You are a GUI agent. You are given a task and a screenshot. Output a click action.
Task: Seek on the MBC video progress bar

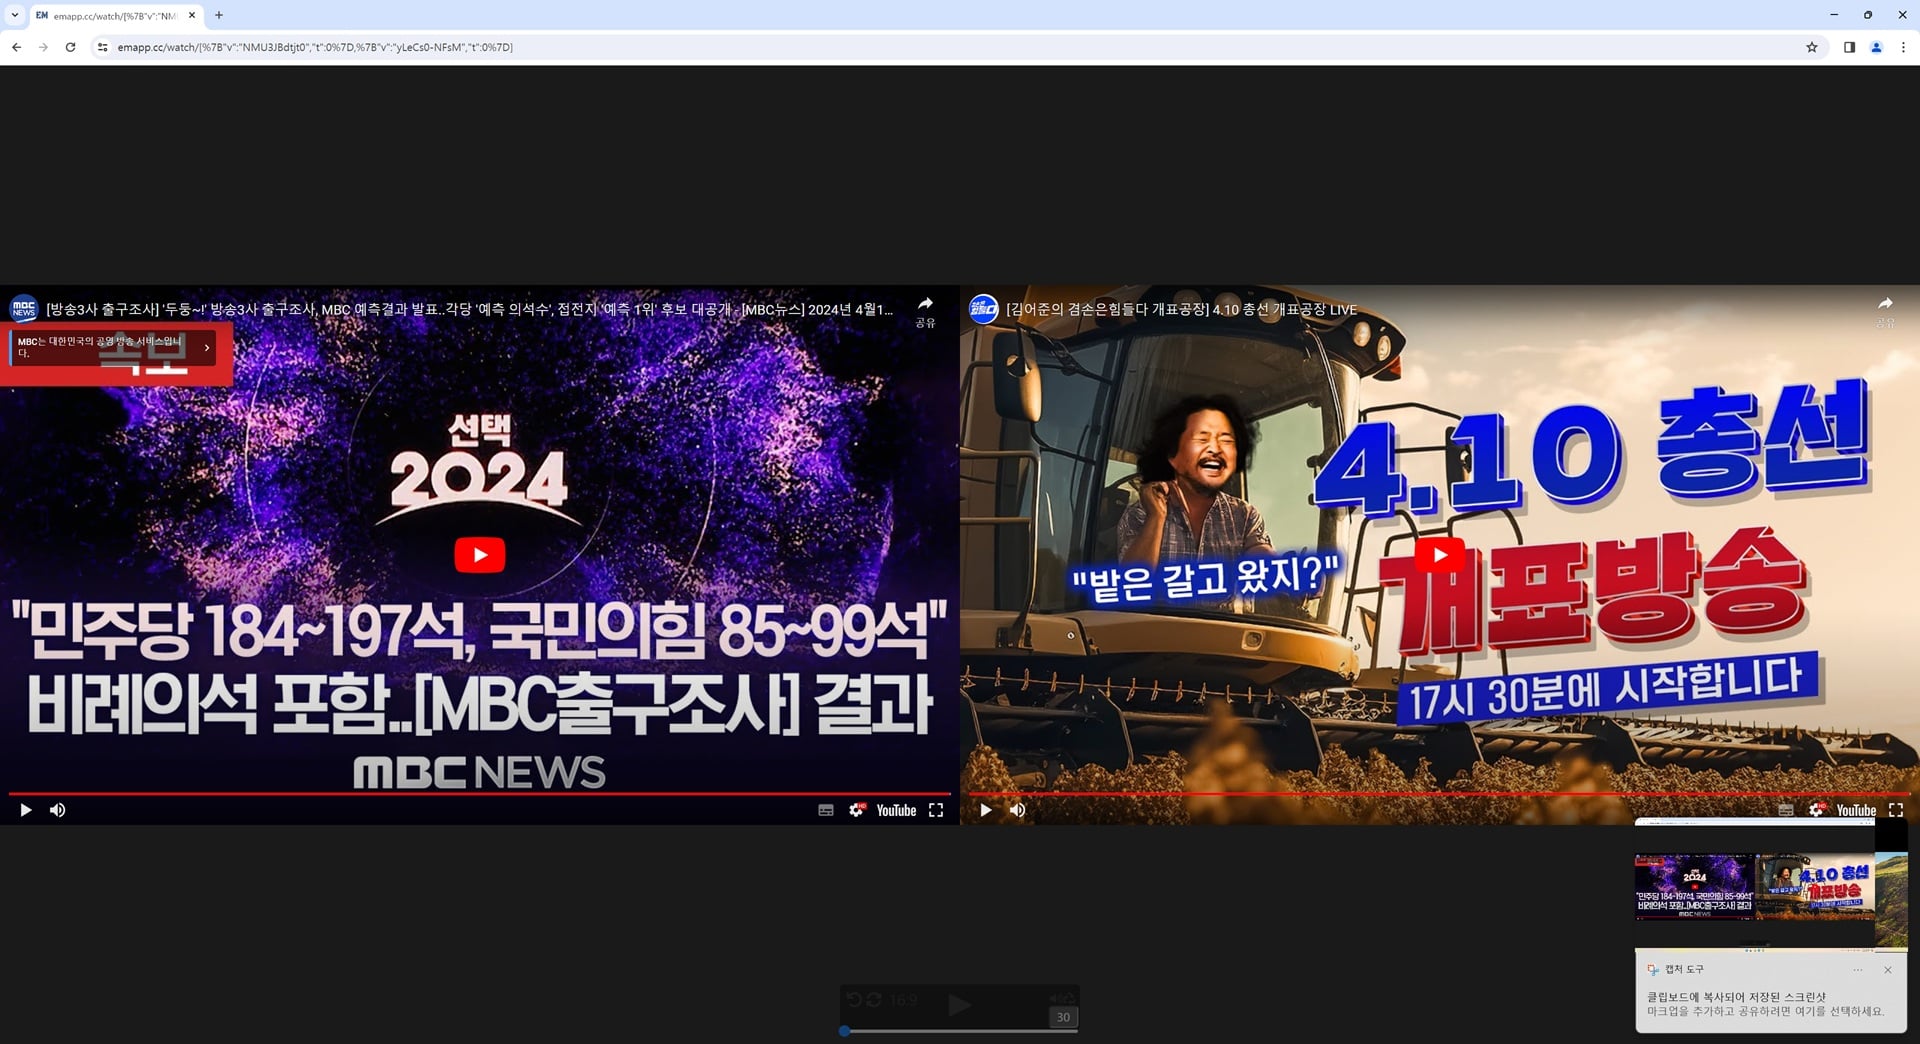(480, 794)
